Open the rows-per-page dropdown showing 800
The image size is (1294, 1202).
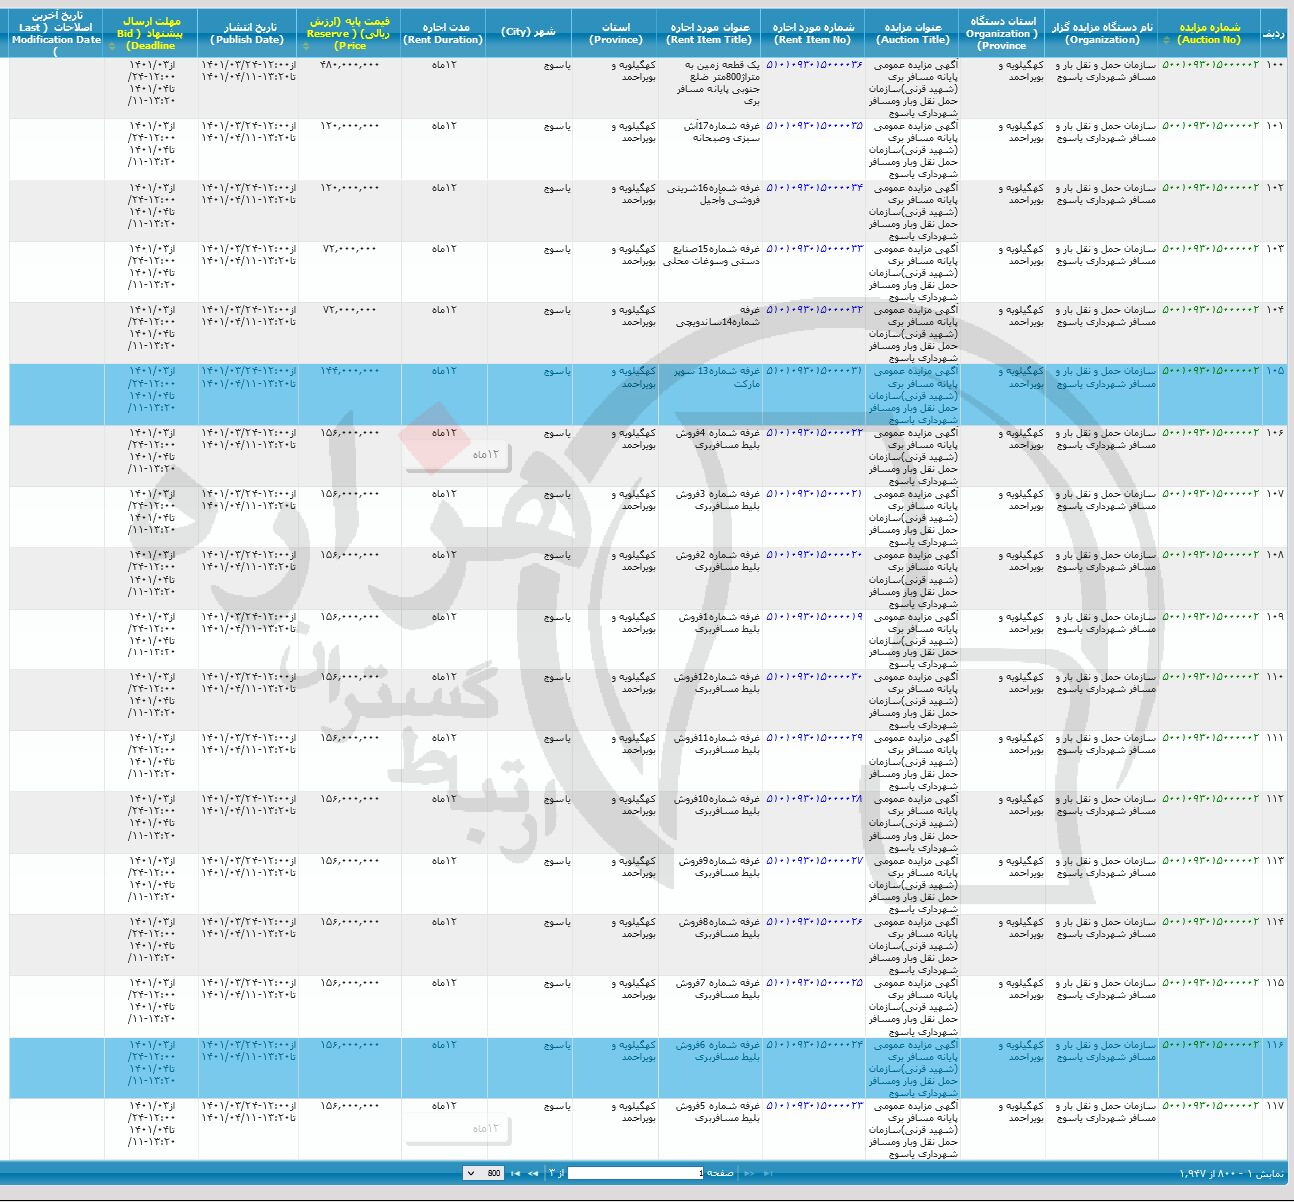(484, 1173)
